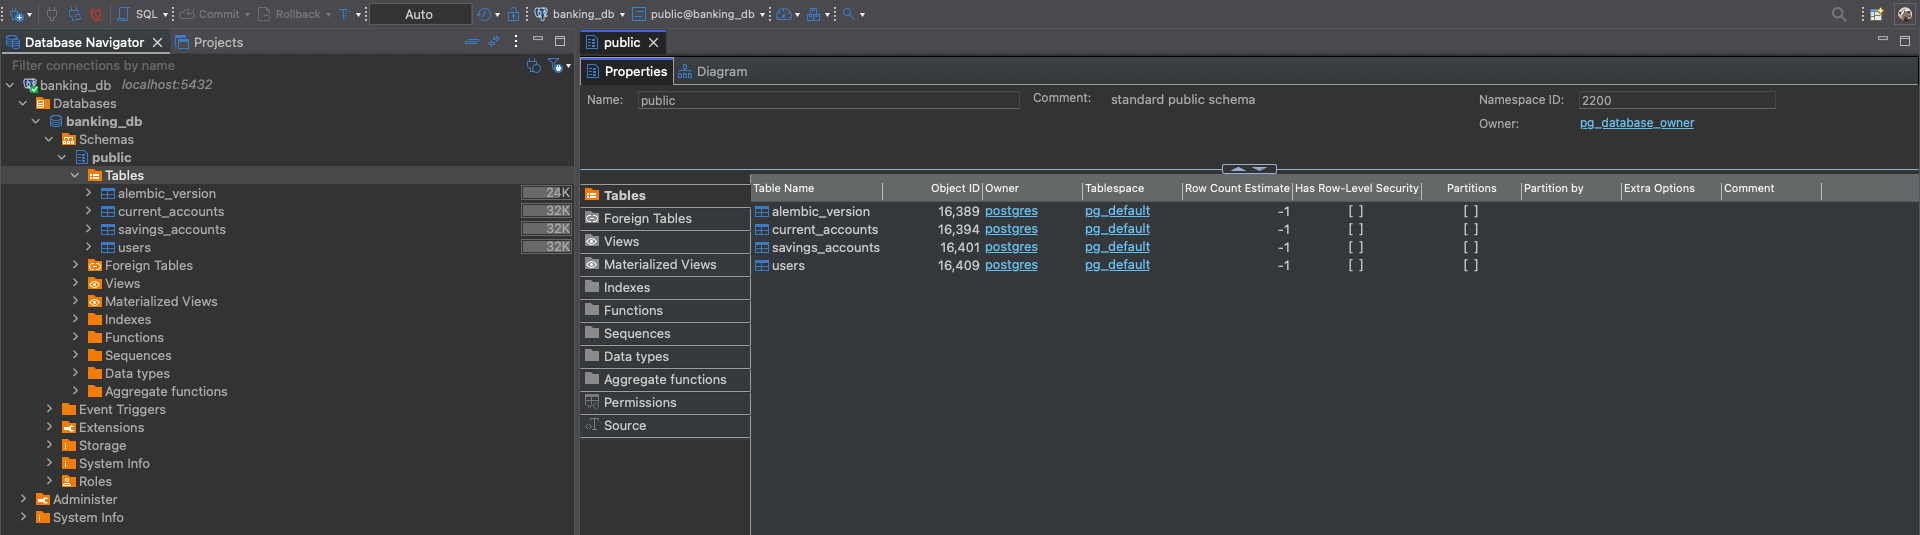Expand alembic_version in the navigator tree
1920x535 pixels.
click(88, 193)
